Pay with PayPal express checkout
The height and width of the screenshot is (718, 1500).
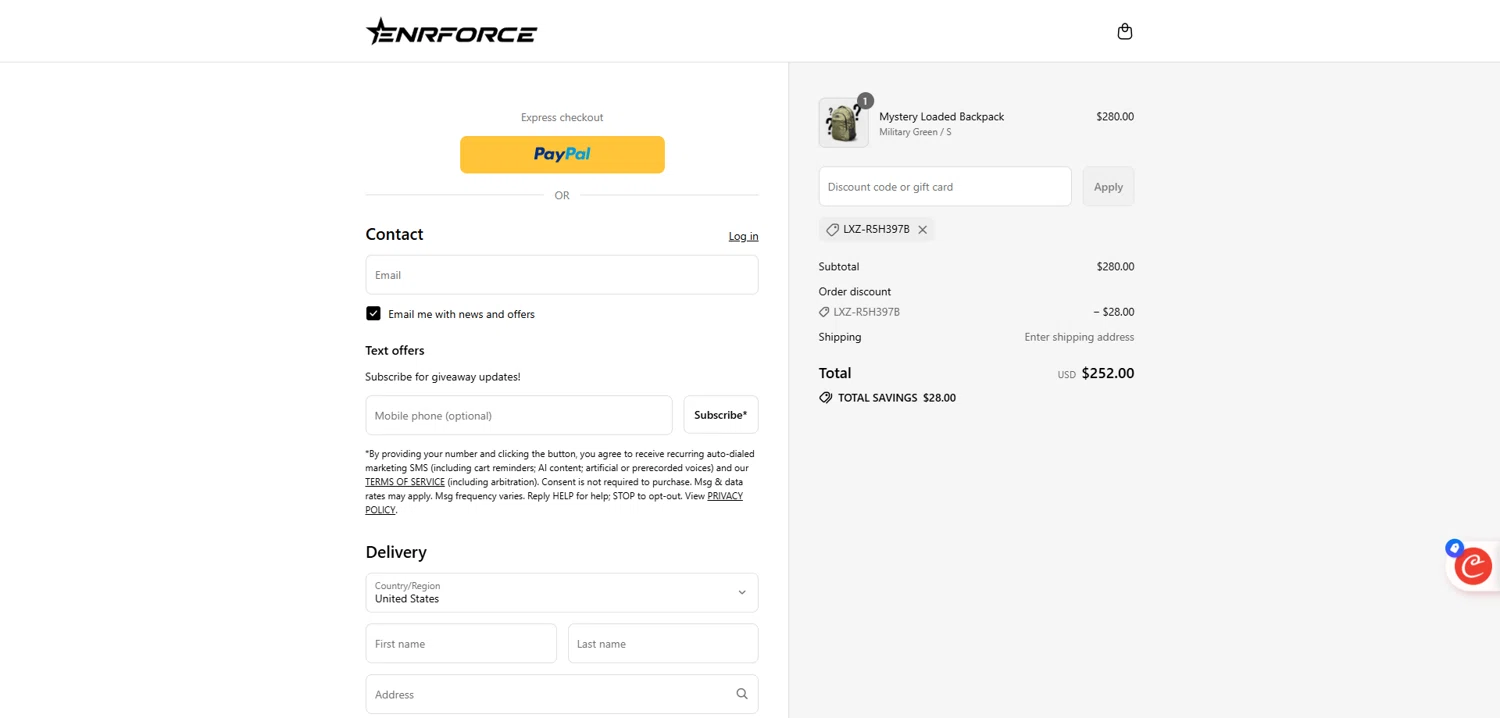click(562, 155)
